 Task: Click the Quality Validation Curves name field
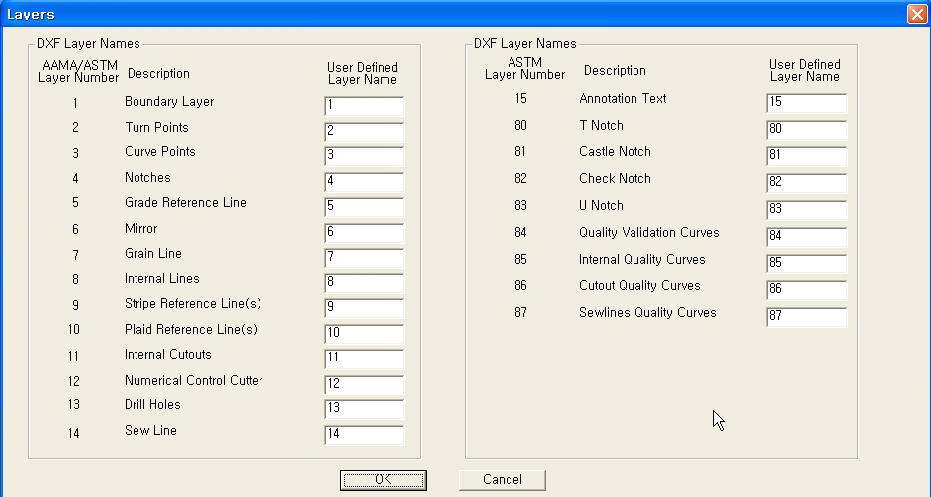coord(806,237)
